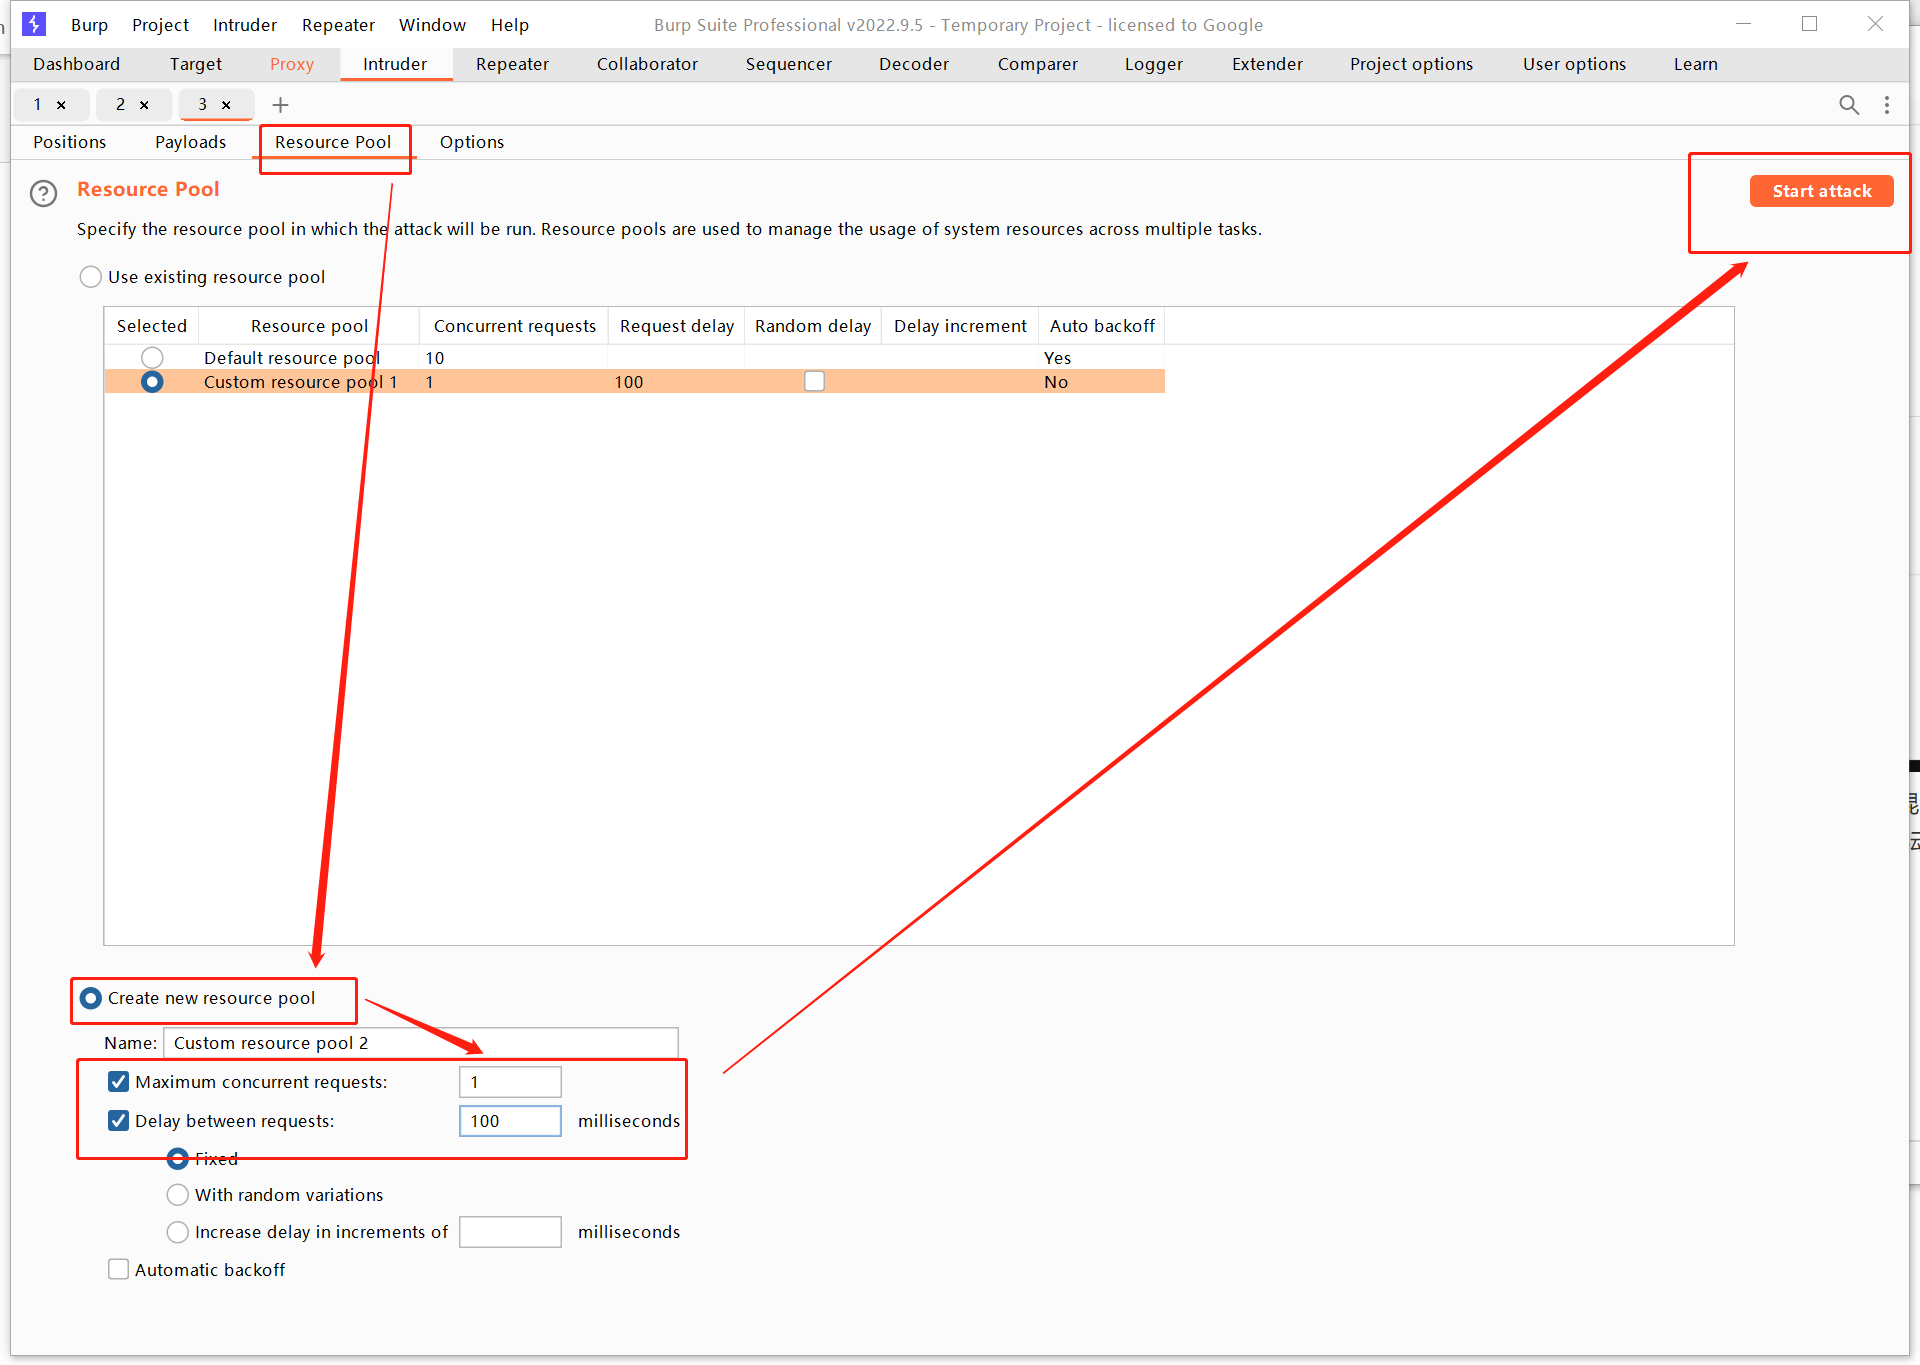Open the Intruder menu

pos(245,25)
